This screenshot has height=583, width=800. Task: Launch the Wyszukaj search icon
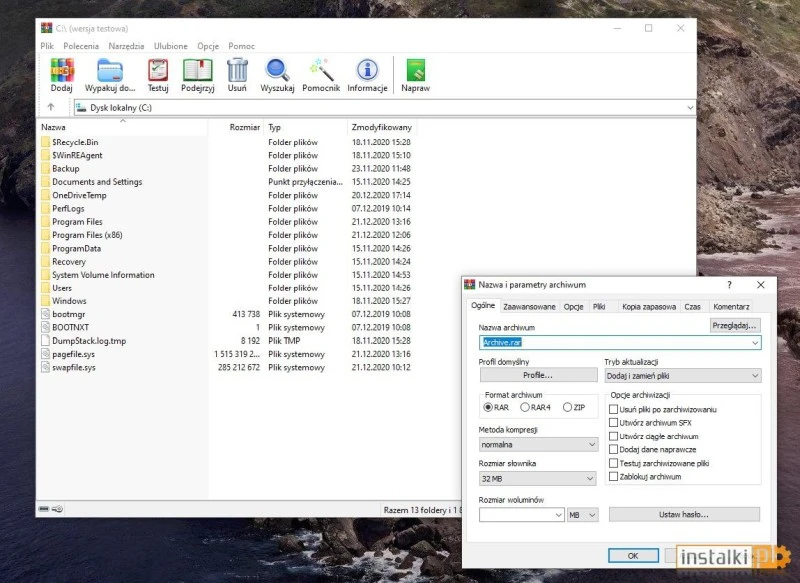[x=277, y=72]
